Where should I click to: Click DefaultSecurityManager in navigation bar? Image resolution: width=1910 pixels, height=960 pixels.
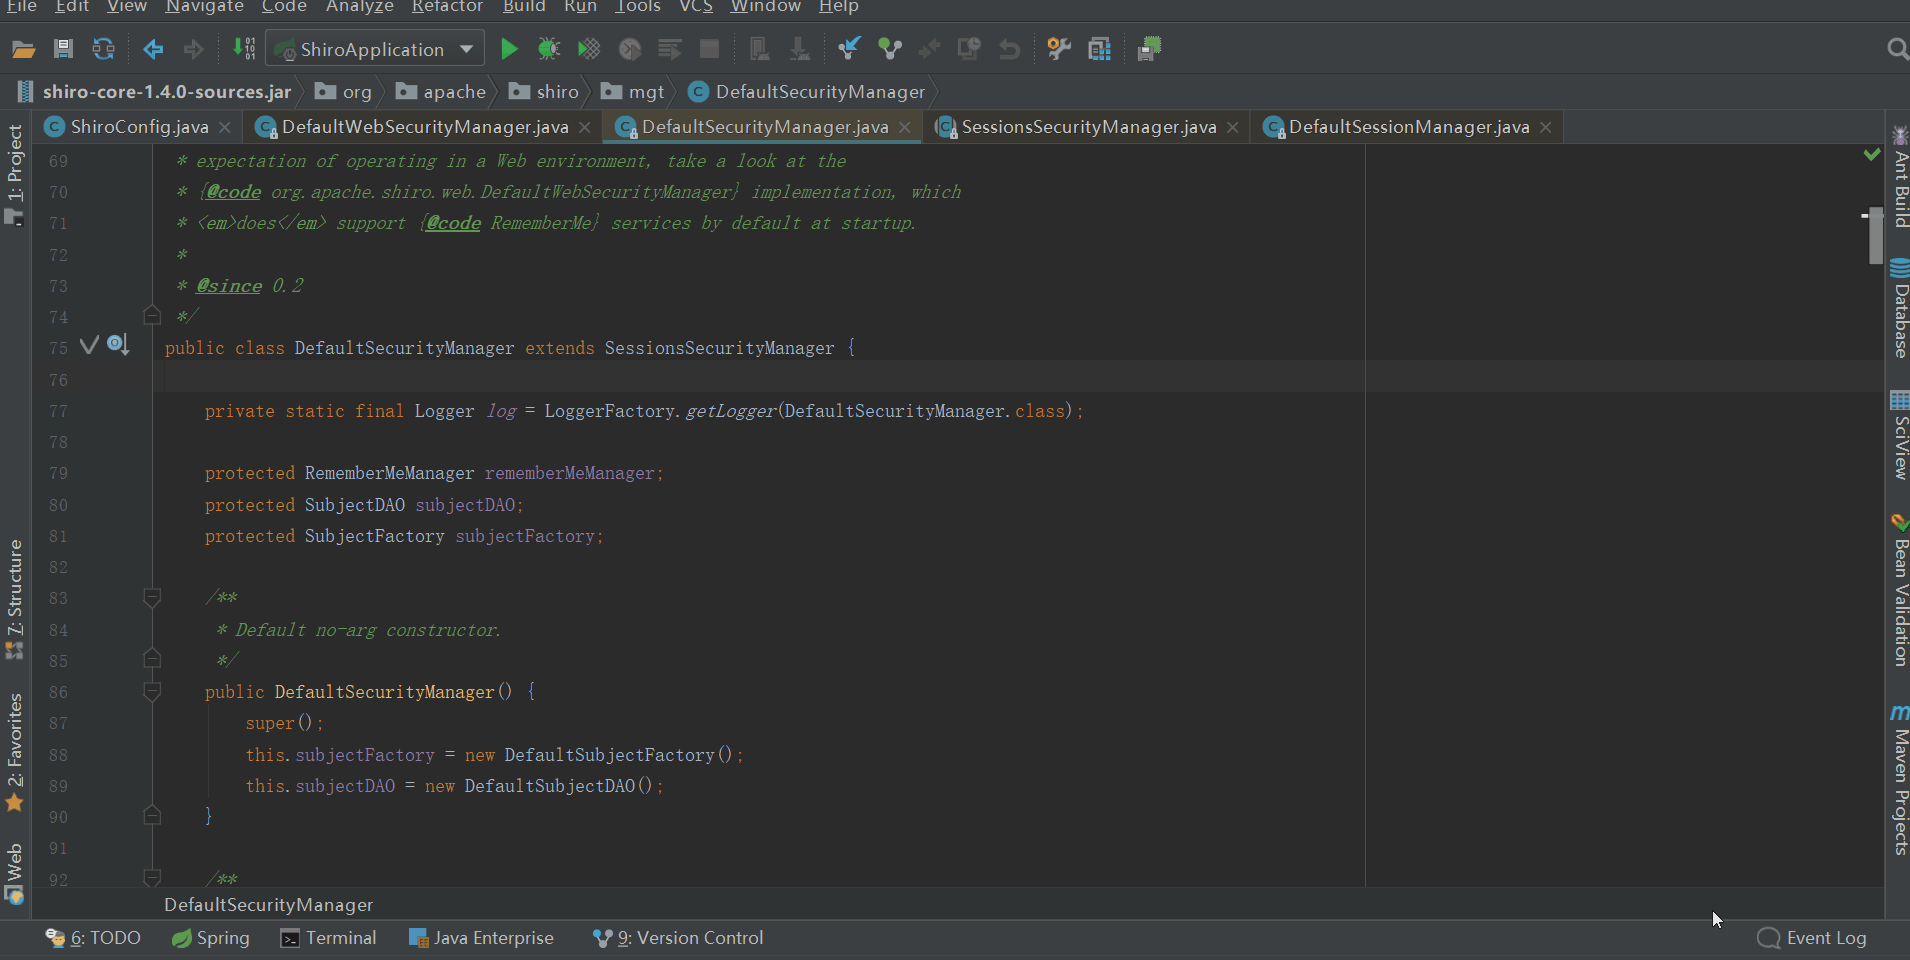808,92
